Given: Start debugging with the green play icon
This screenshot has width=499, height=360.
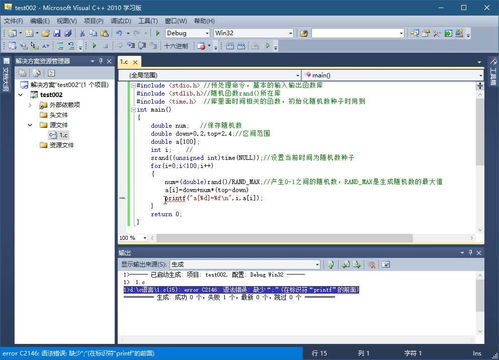Looking at the screenshot, I should (x=158, y=33).
